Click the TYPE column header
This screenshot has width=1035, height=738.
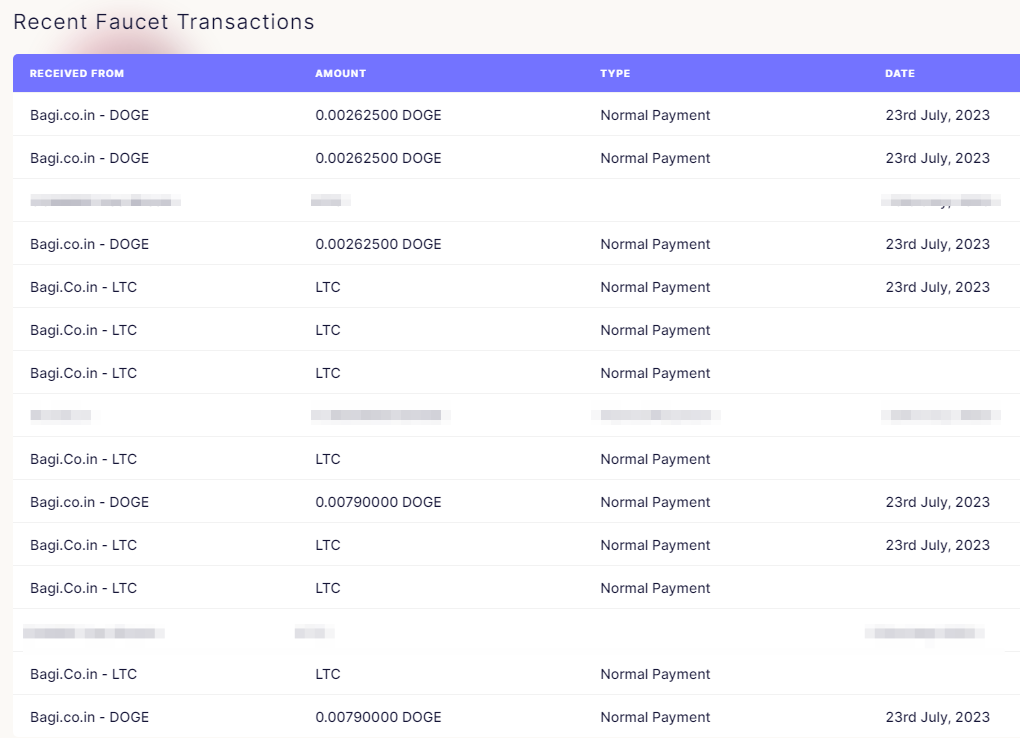(x=615, y=74)
